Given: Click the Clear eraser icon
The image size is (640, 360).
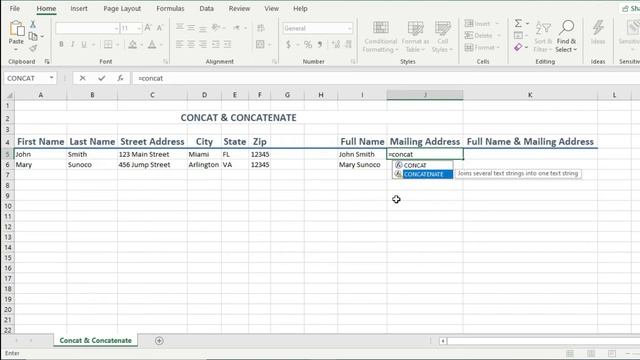Looking at the screenshot, I should tap(518, 47).
